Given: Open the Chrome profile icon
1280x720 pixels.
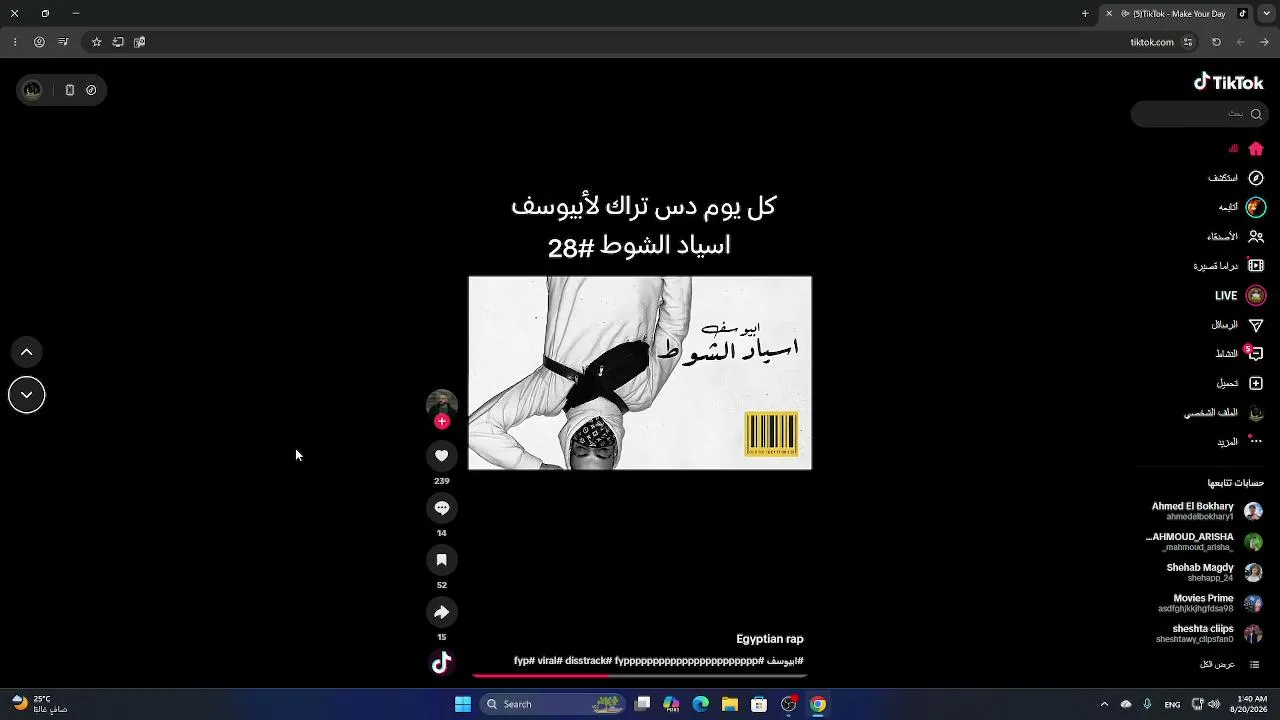Looking at the screenshot, I should (x=39, y=42).
